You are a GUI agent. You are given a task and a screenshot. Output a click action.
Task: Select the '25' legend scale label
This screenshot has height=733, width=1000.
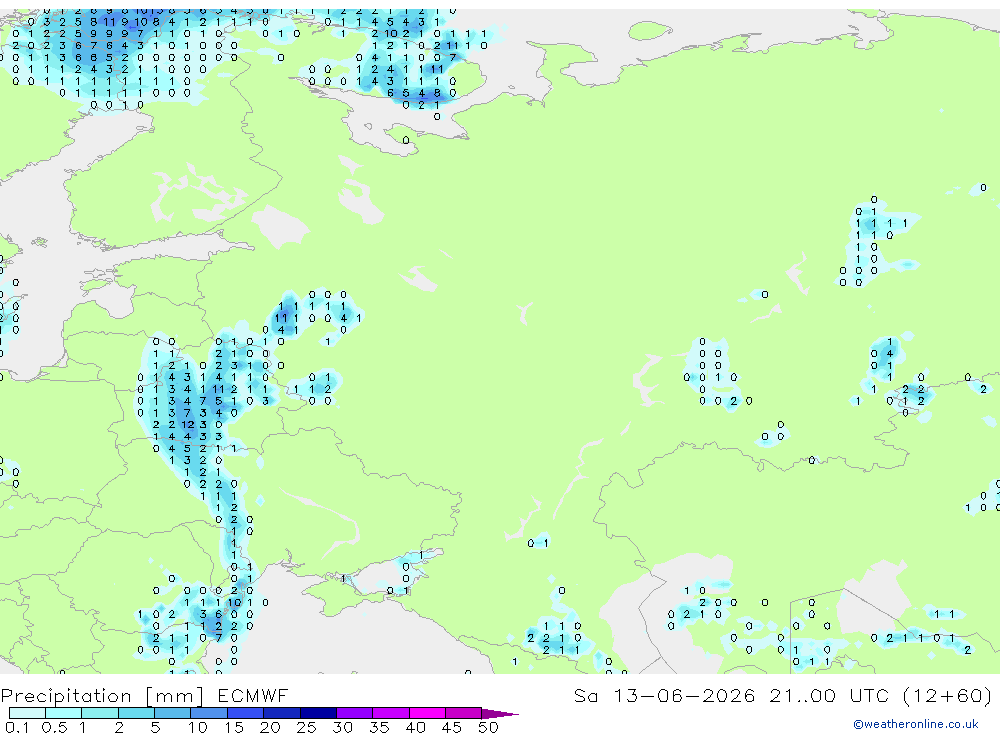[306, 727]
